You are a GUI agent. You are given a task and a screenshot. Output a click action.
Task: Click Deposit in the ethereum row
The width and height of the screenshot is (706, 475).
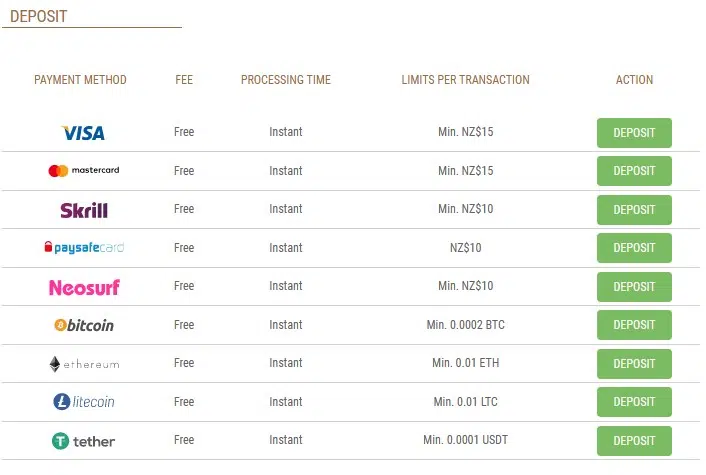point(634,364)
